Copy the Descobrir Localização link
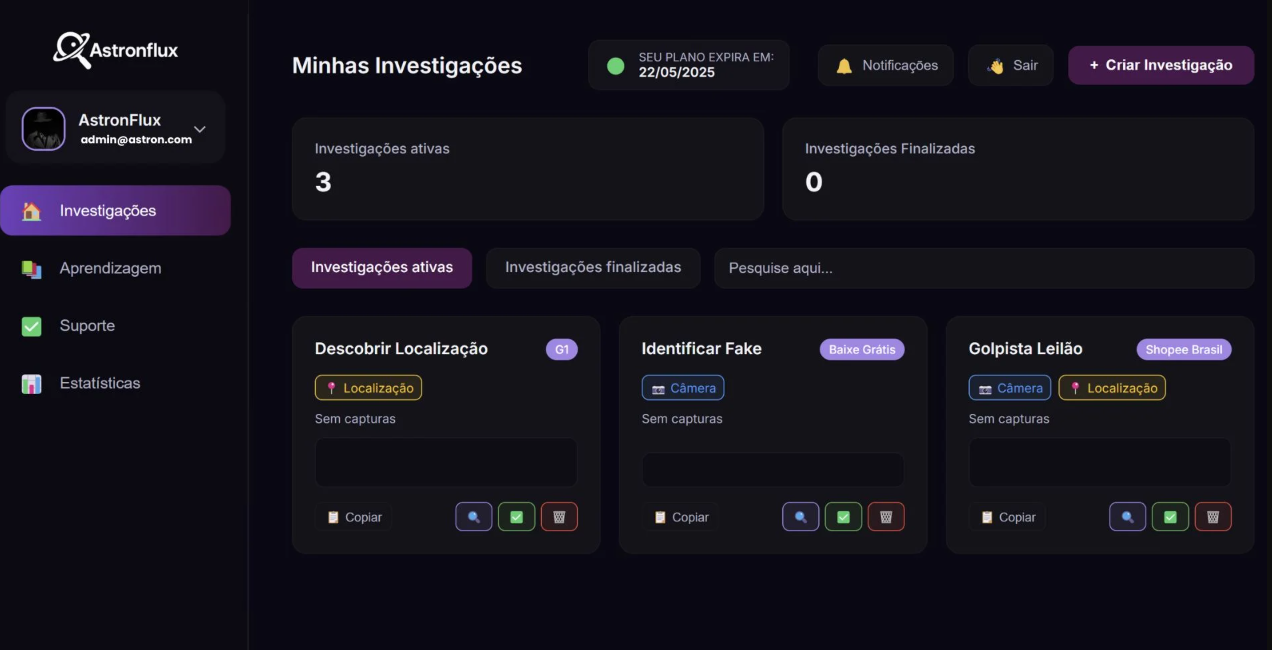Viewport: 1272px width, 650px height. 354,517
